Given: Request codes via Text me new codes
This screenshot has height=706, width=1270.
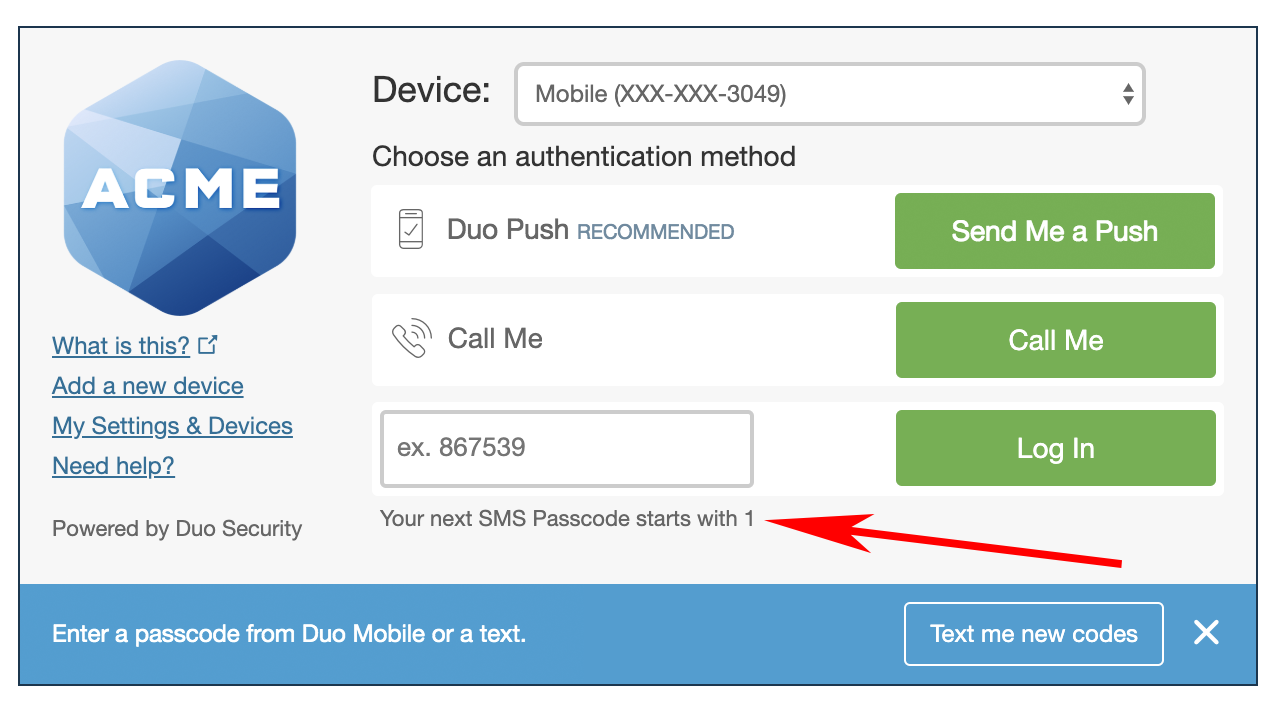Looking at the screenshot, I should point(1033,633).
